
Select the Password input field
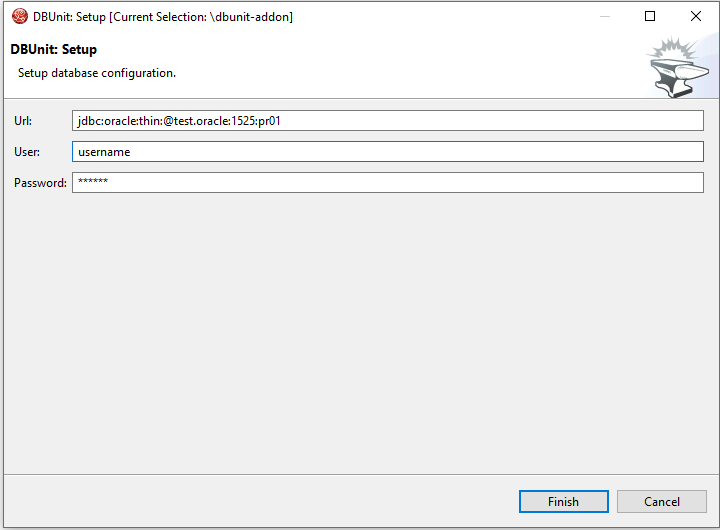[x=388, y=182]
